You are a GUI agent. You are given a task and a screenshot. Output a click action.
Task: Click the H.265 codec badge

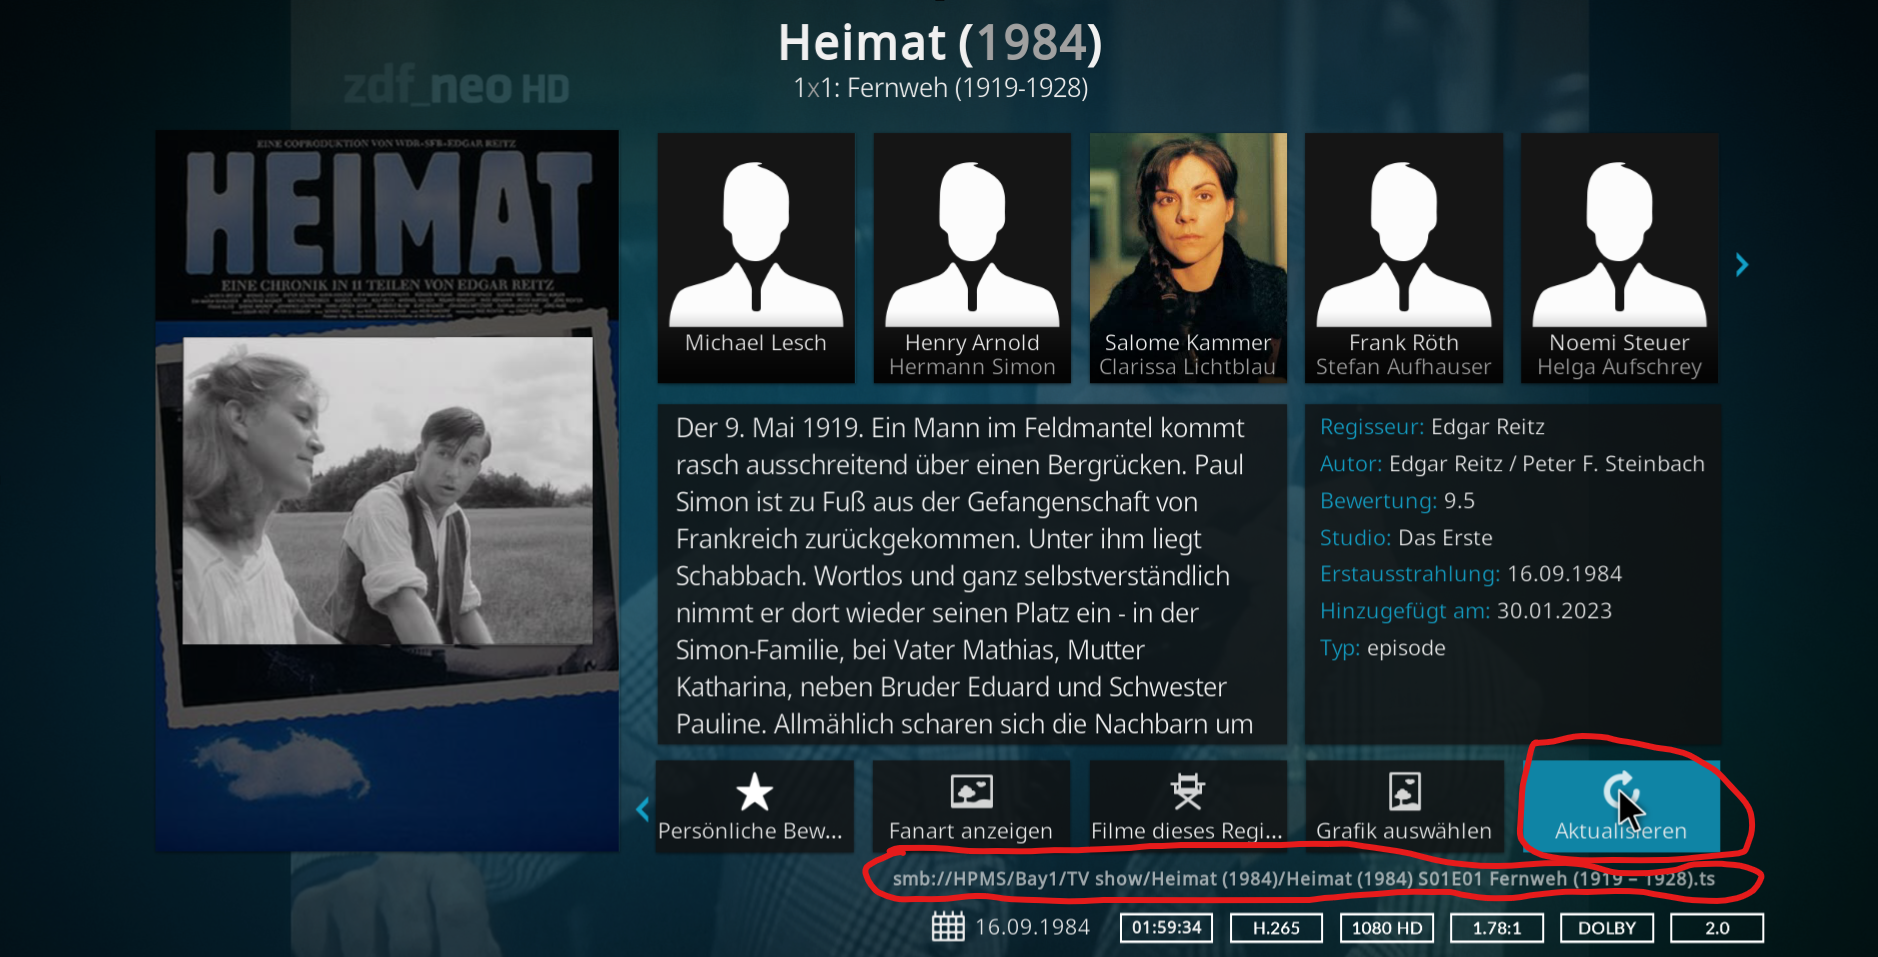(1276, 928)
